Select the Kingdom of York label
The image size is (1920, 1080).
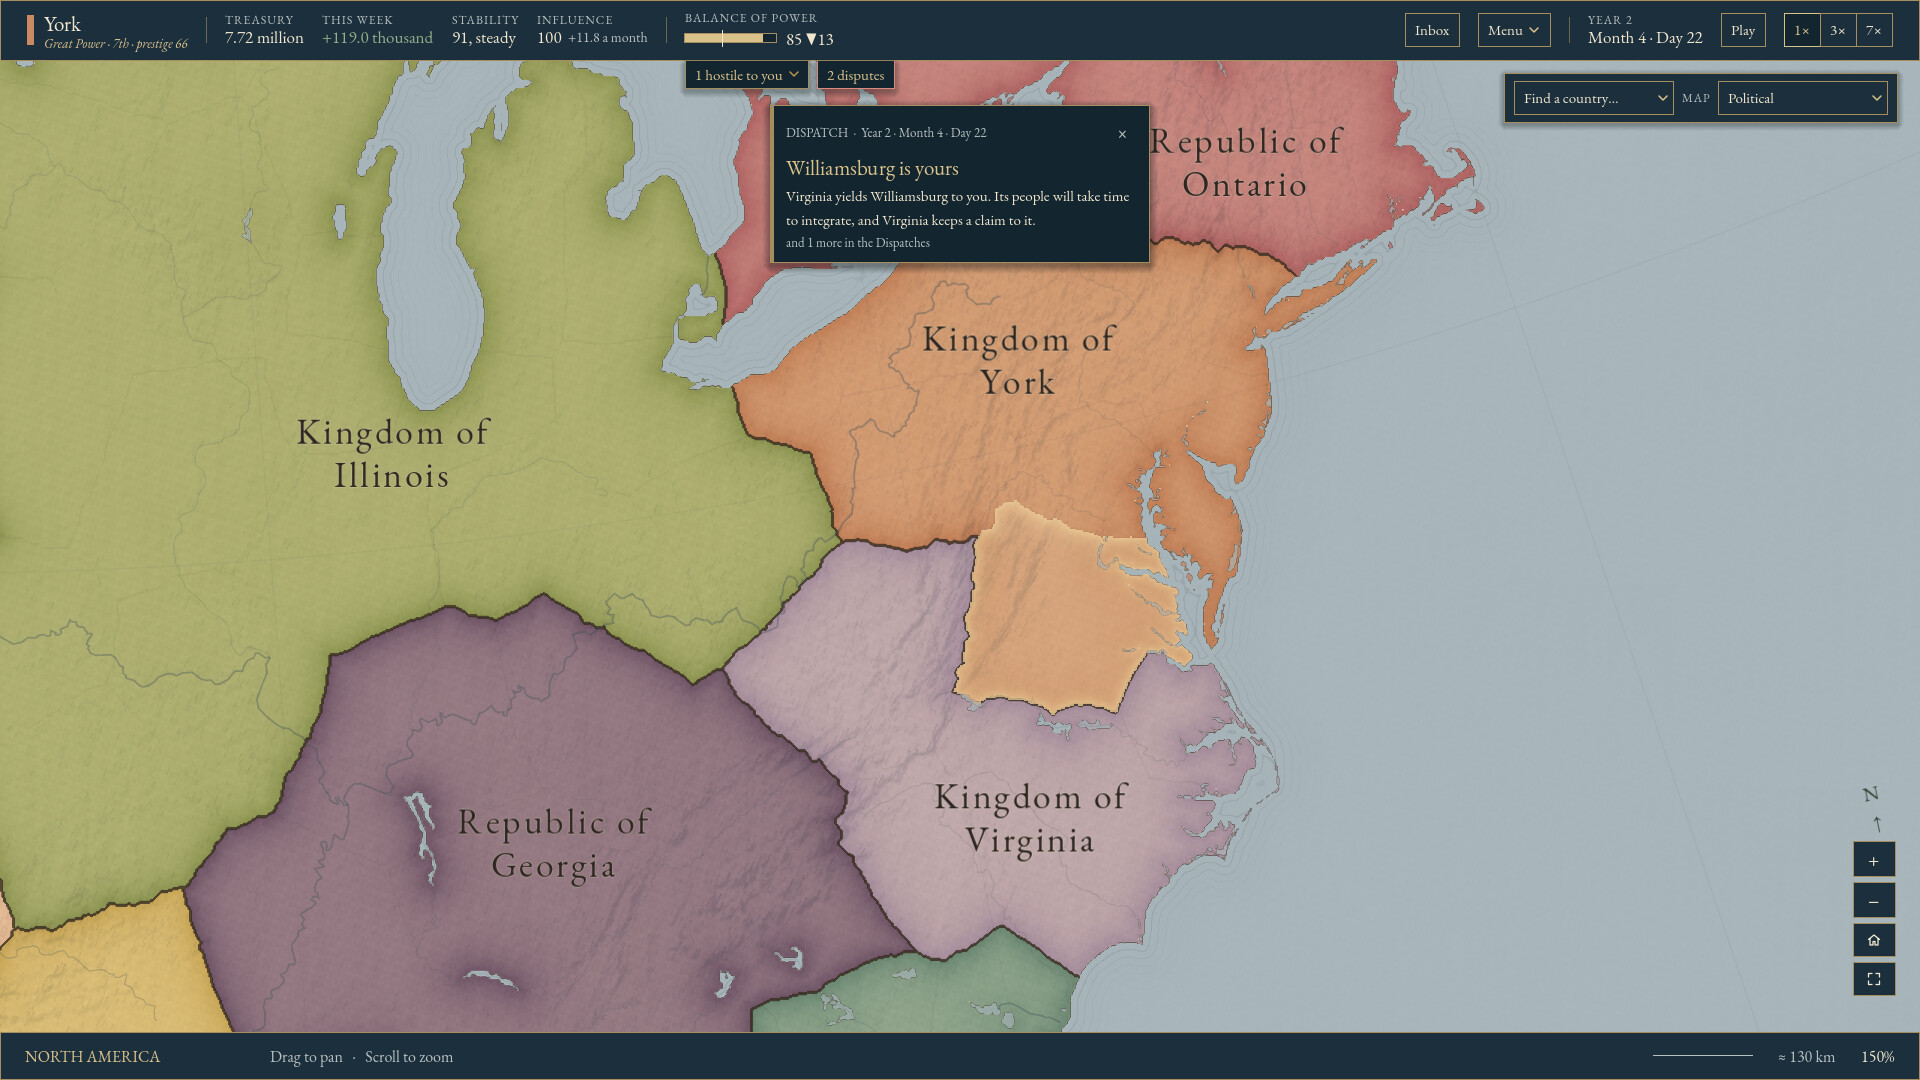coord(1018,360)
